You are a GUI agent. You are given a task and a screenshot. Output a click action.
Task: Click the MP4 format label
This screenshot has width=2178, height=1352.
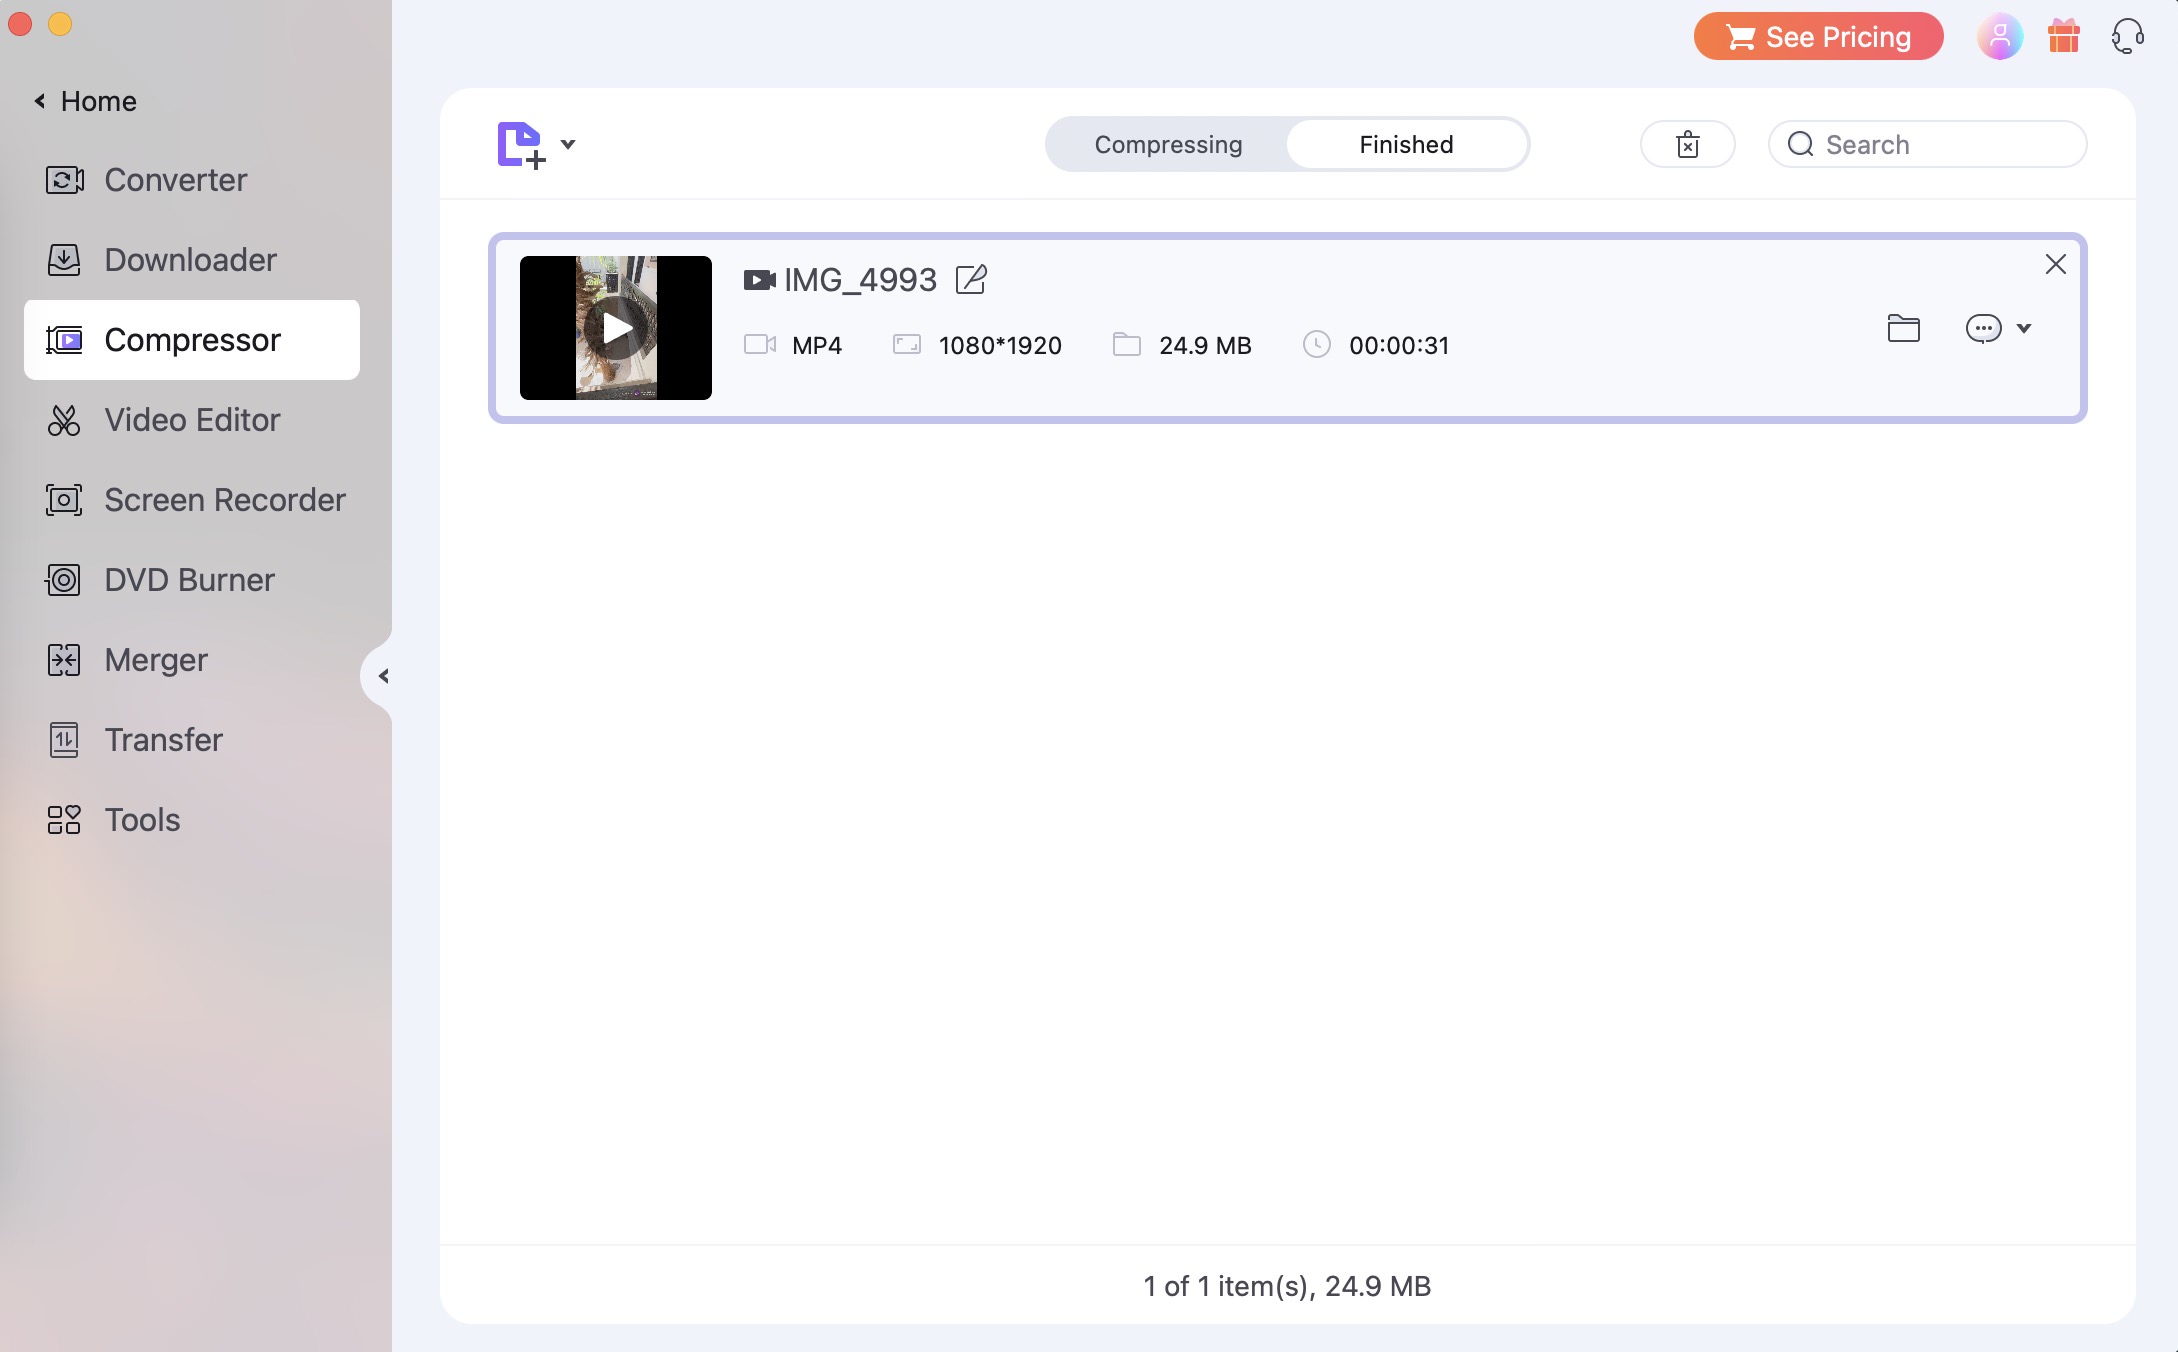817,345
